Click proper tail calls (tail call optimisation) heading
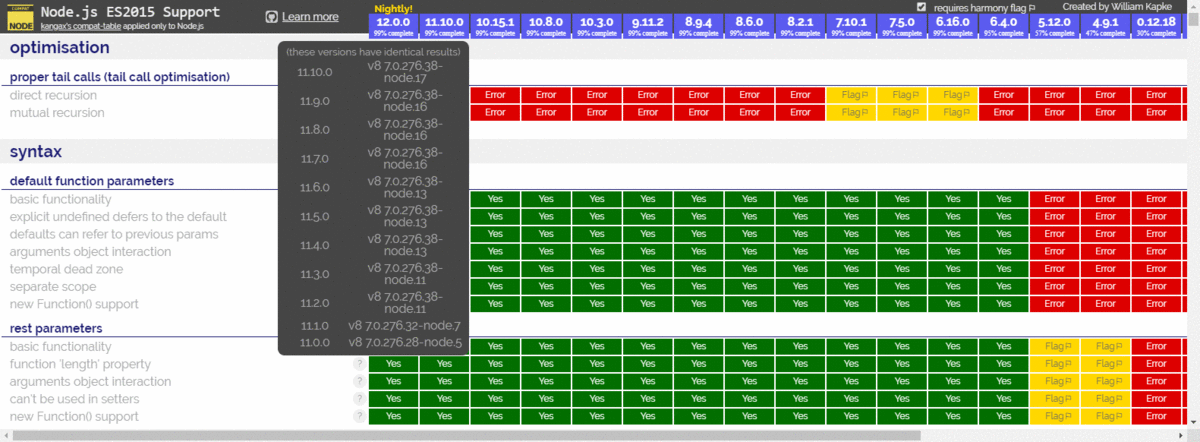The height and width of the screenshot is (442, 1200). 120,77
